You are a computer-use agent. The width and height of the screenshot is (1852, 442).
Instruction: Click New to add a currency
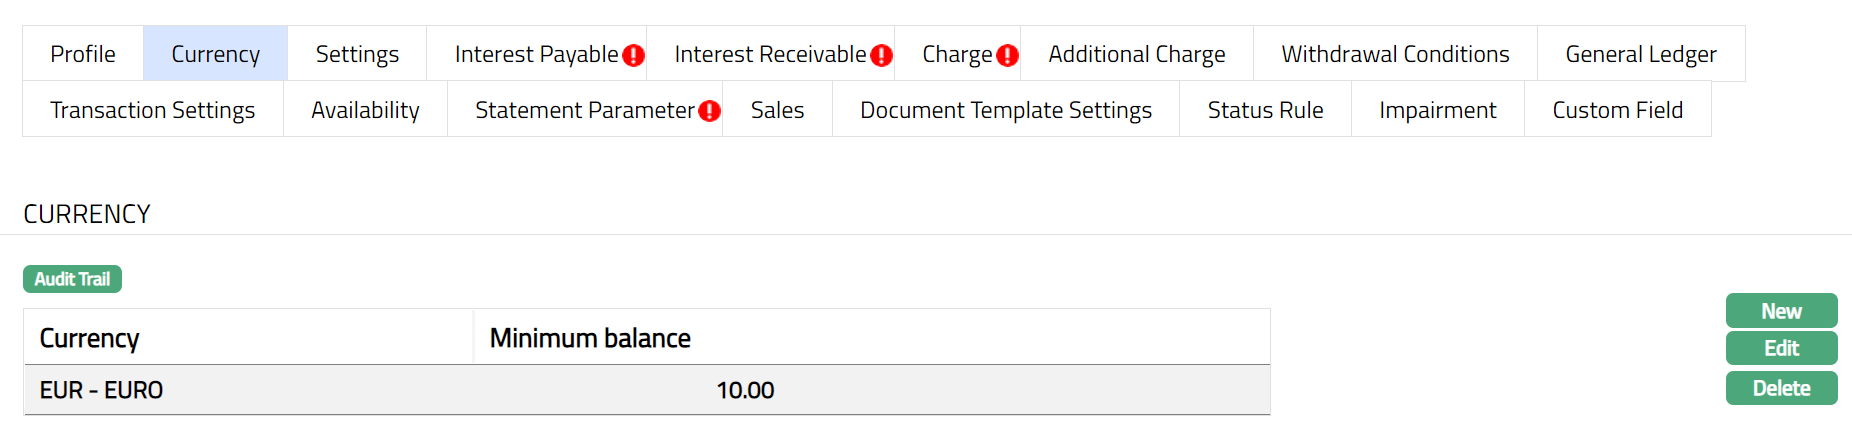[1781, 311]
